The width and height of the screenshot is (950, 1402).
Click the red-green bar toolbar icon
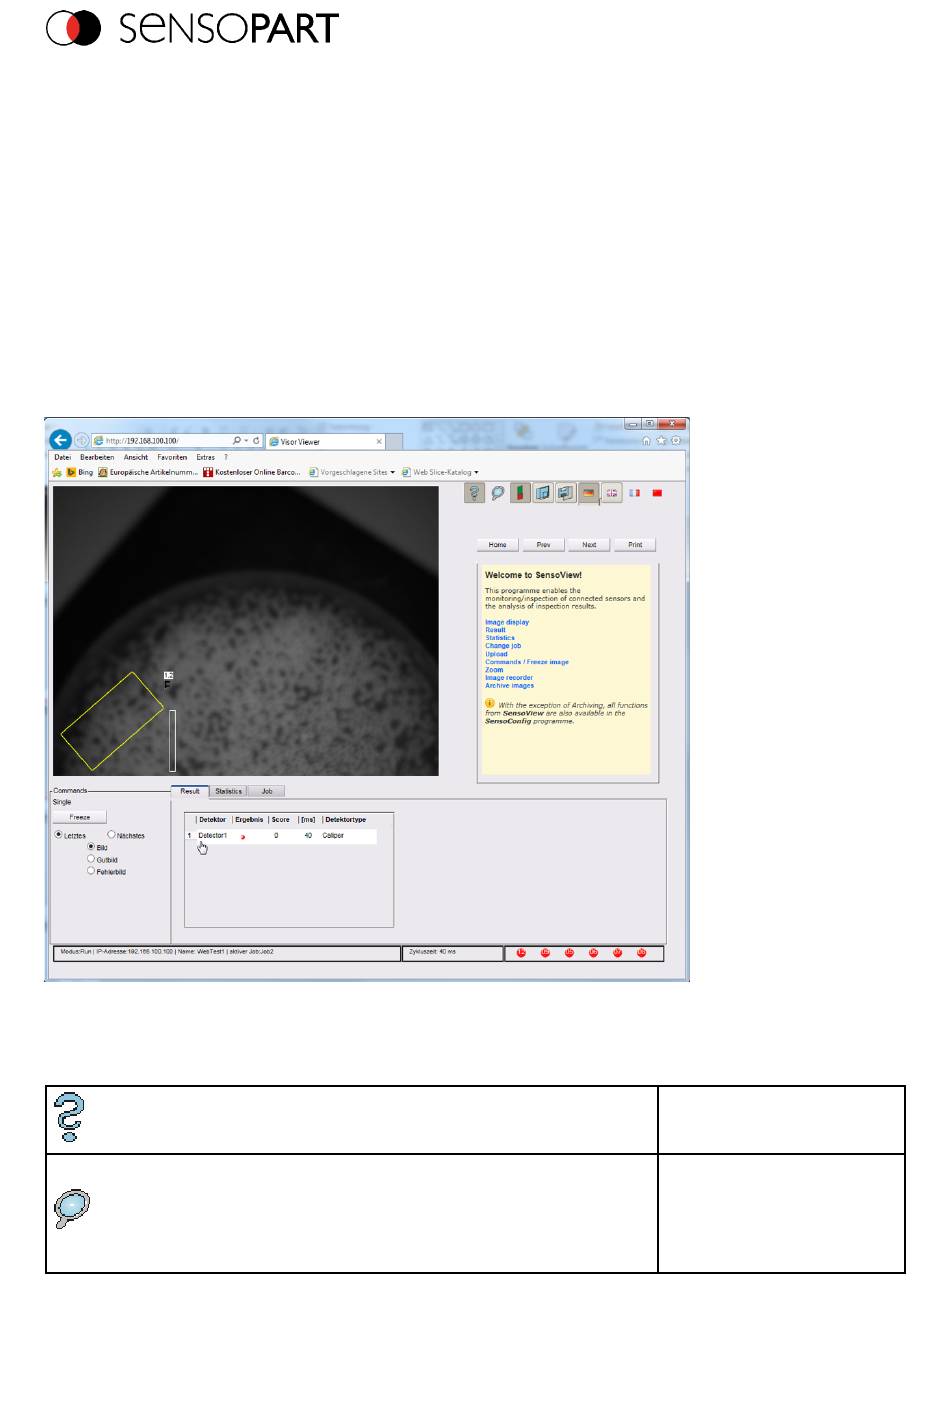point(521,493)
